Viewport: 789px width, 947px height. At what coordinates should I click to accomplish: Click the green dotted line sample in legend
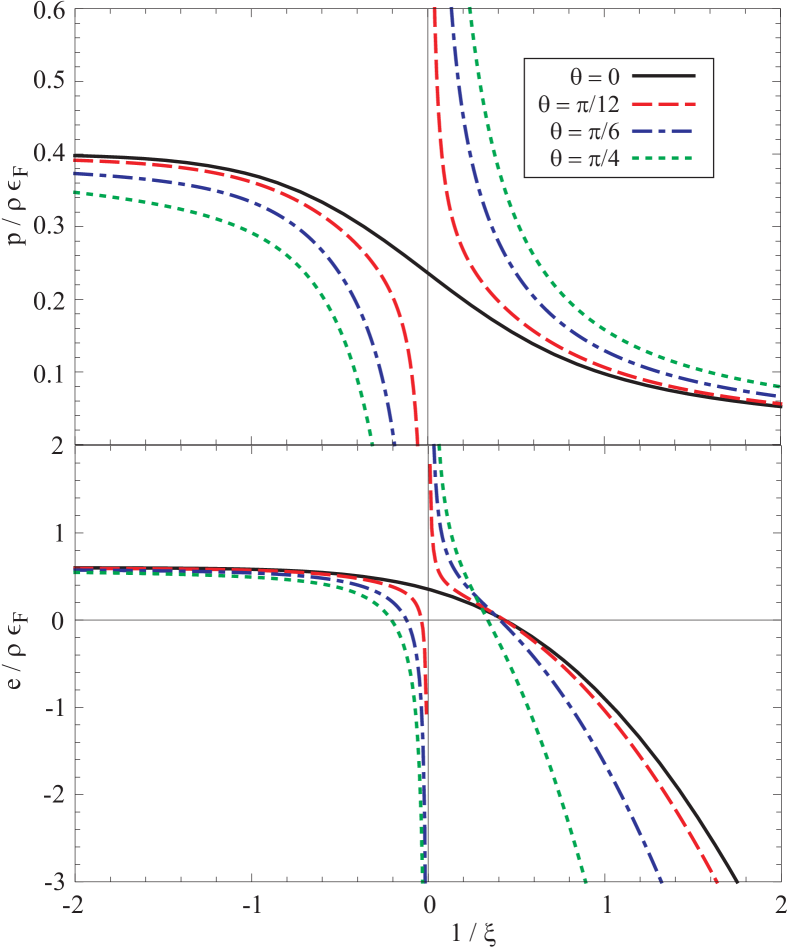pos(663,158)
